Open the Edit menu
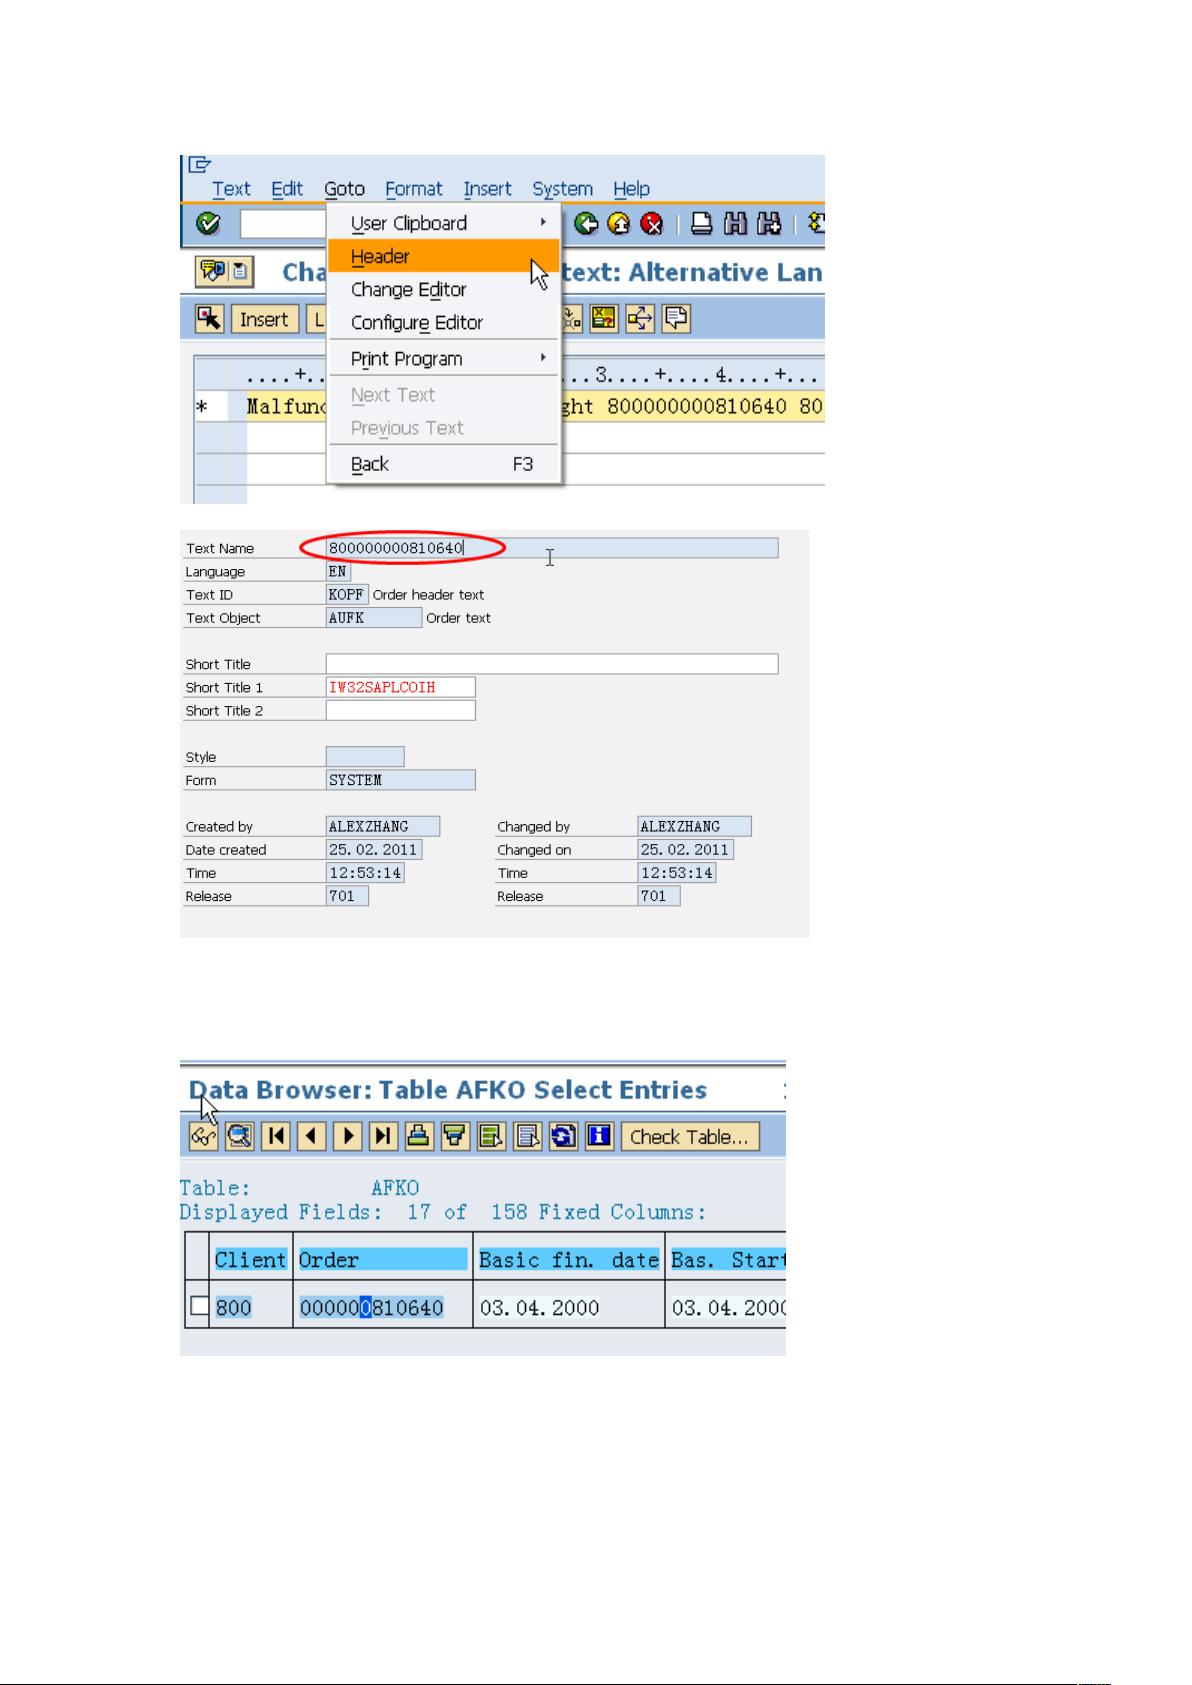Screen dimensions: 1192x1685 pyautogui.click(x=287, y=189)
